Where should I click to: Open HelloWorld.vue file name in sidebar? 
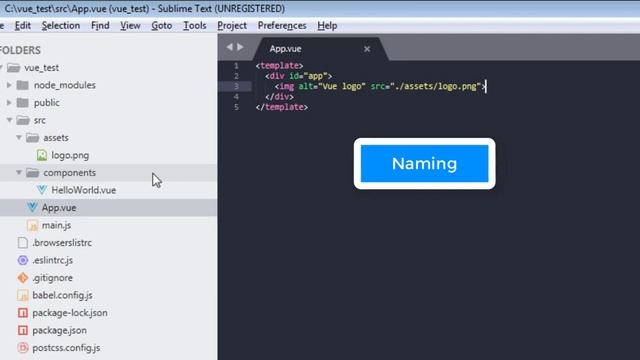[x=84, y=190]
